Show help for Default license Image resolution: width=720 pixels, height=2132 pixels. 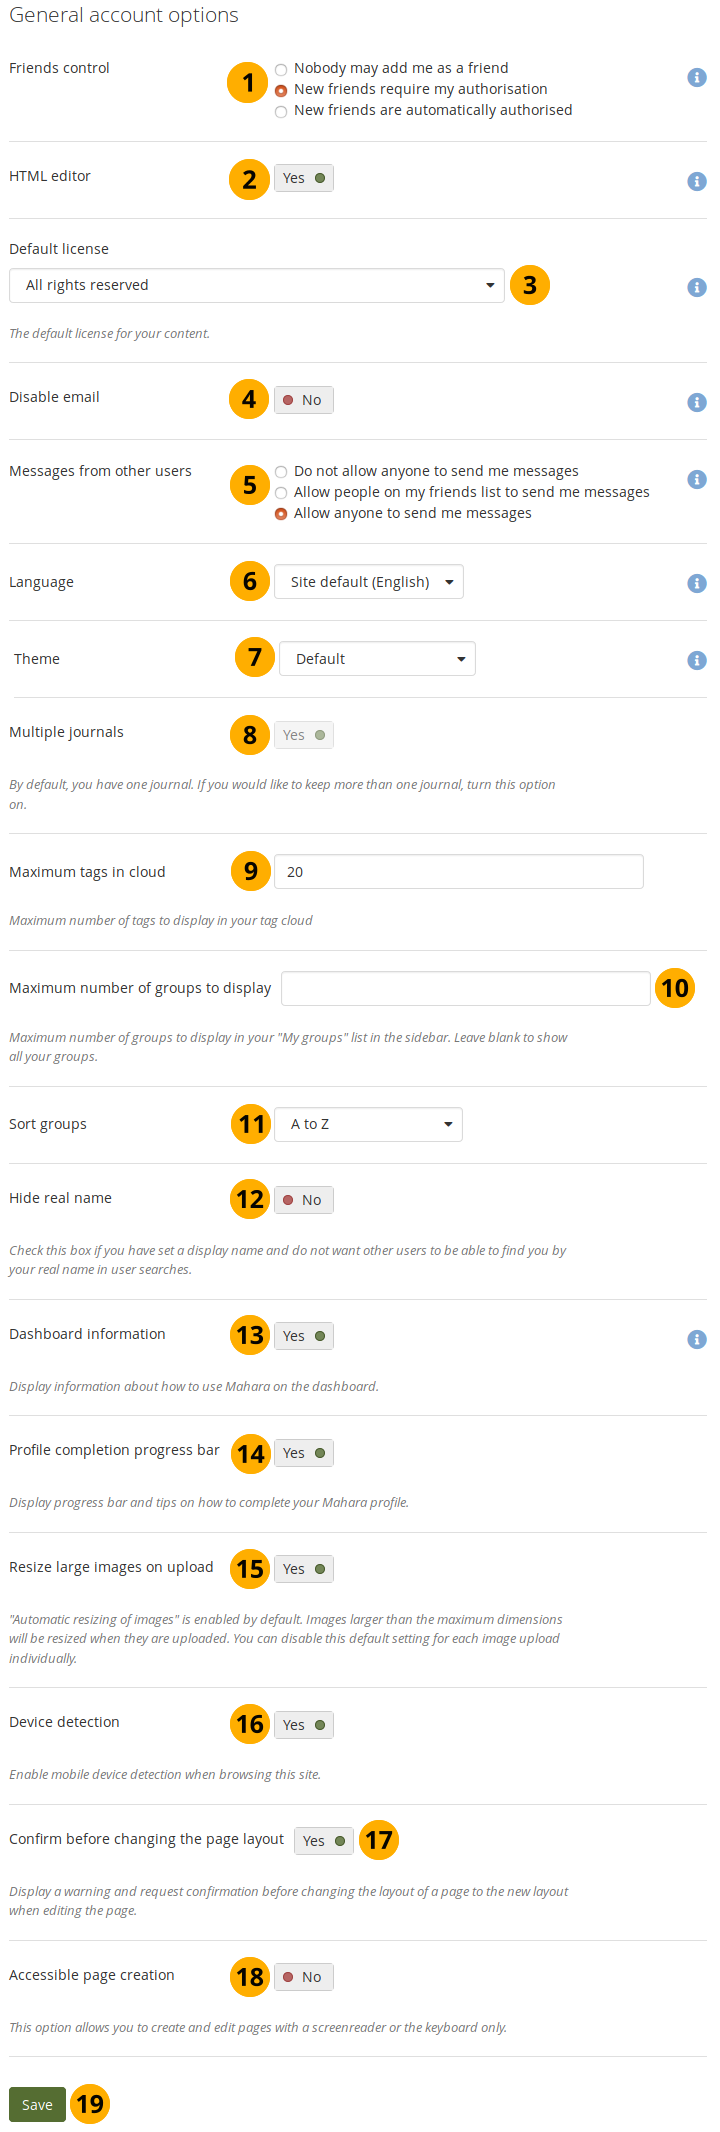pos(697,287)
